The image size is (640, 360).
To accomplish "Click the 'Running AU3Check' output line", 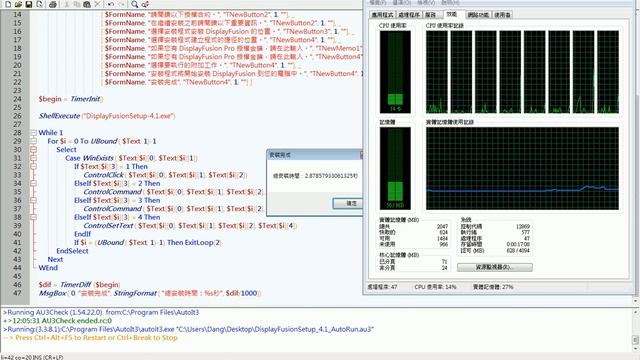I will (101, 312).
